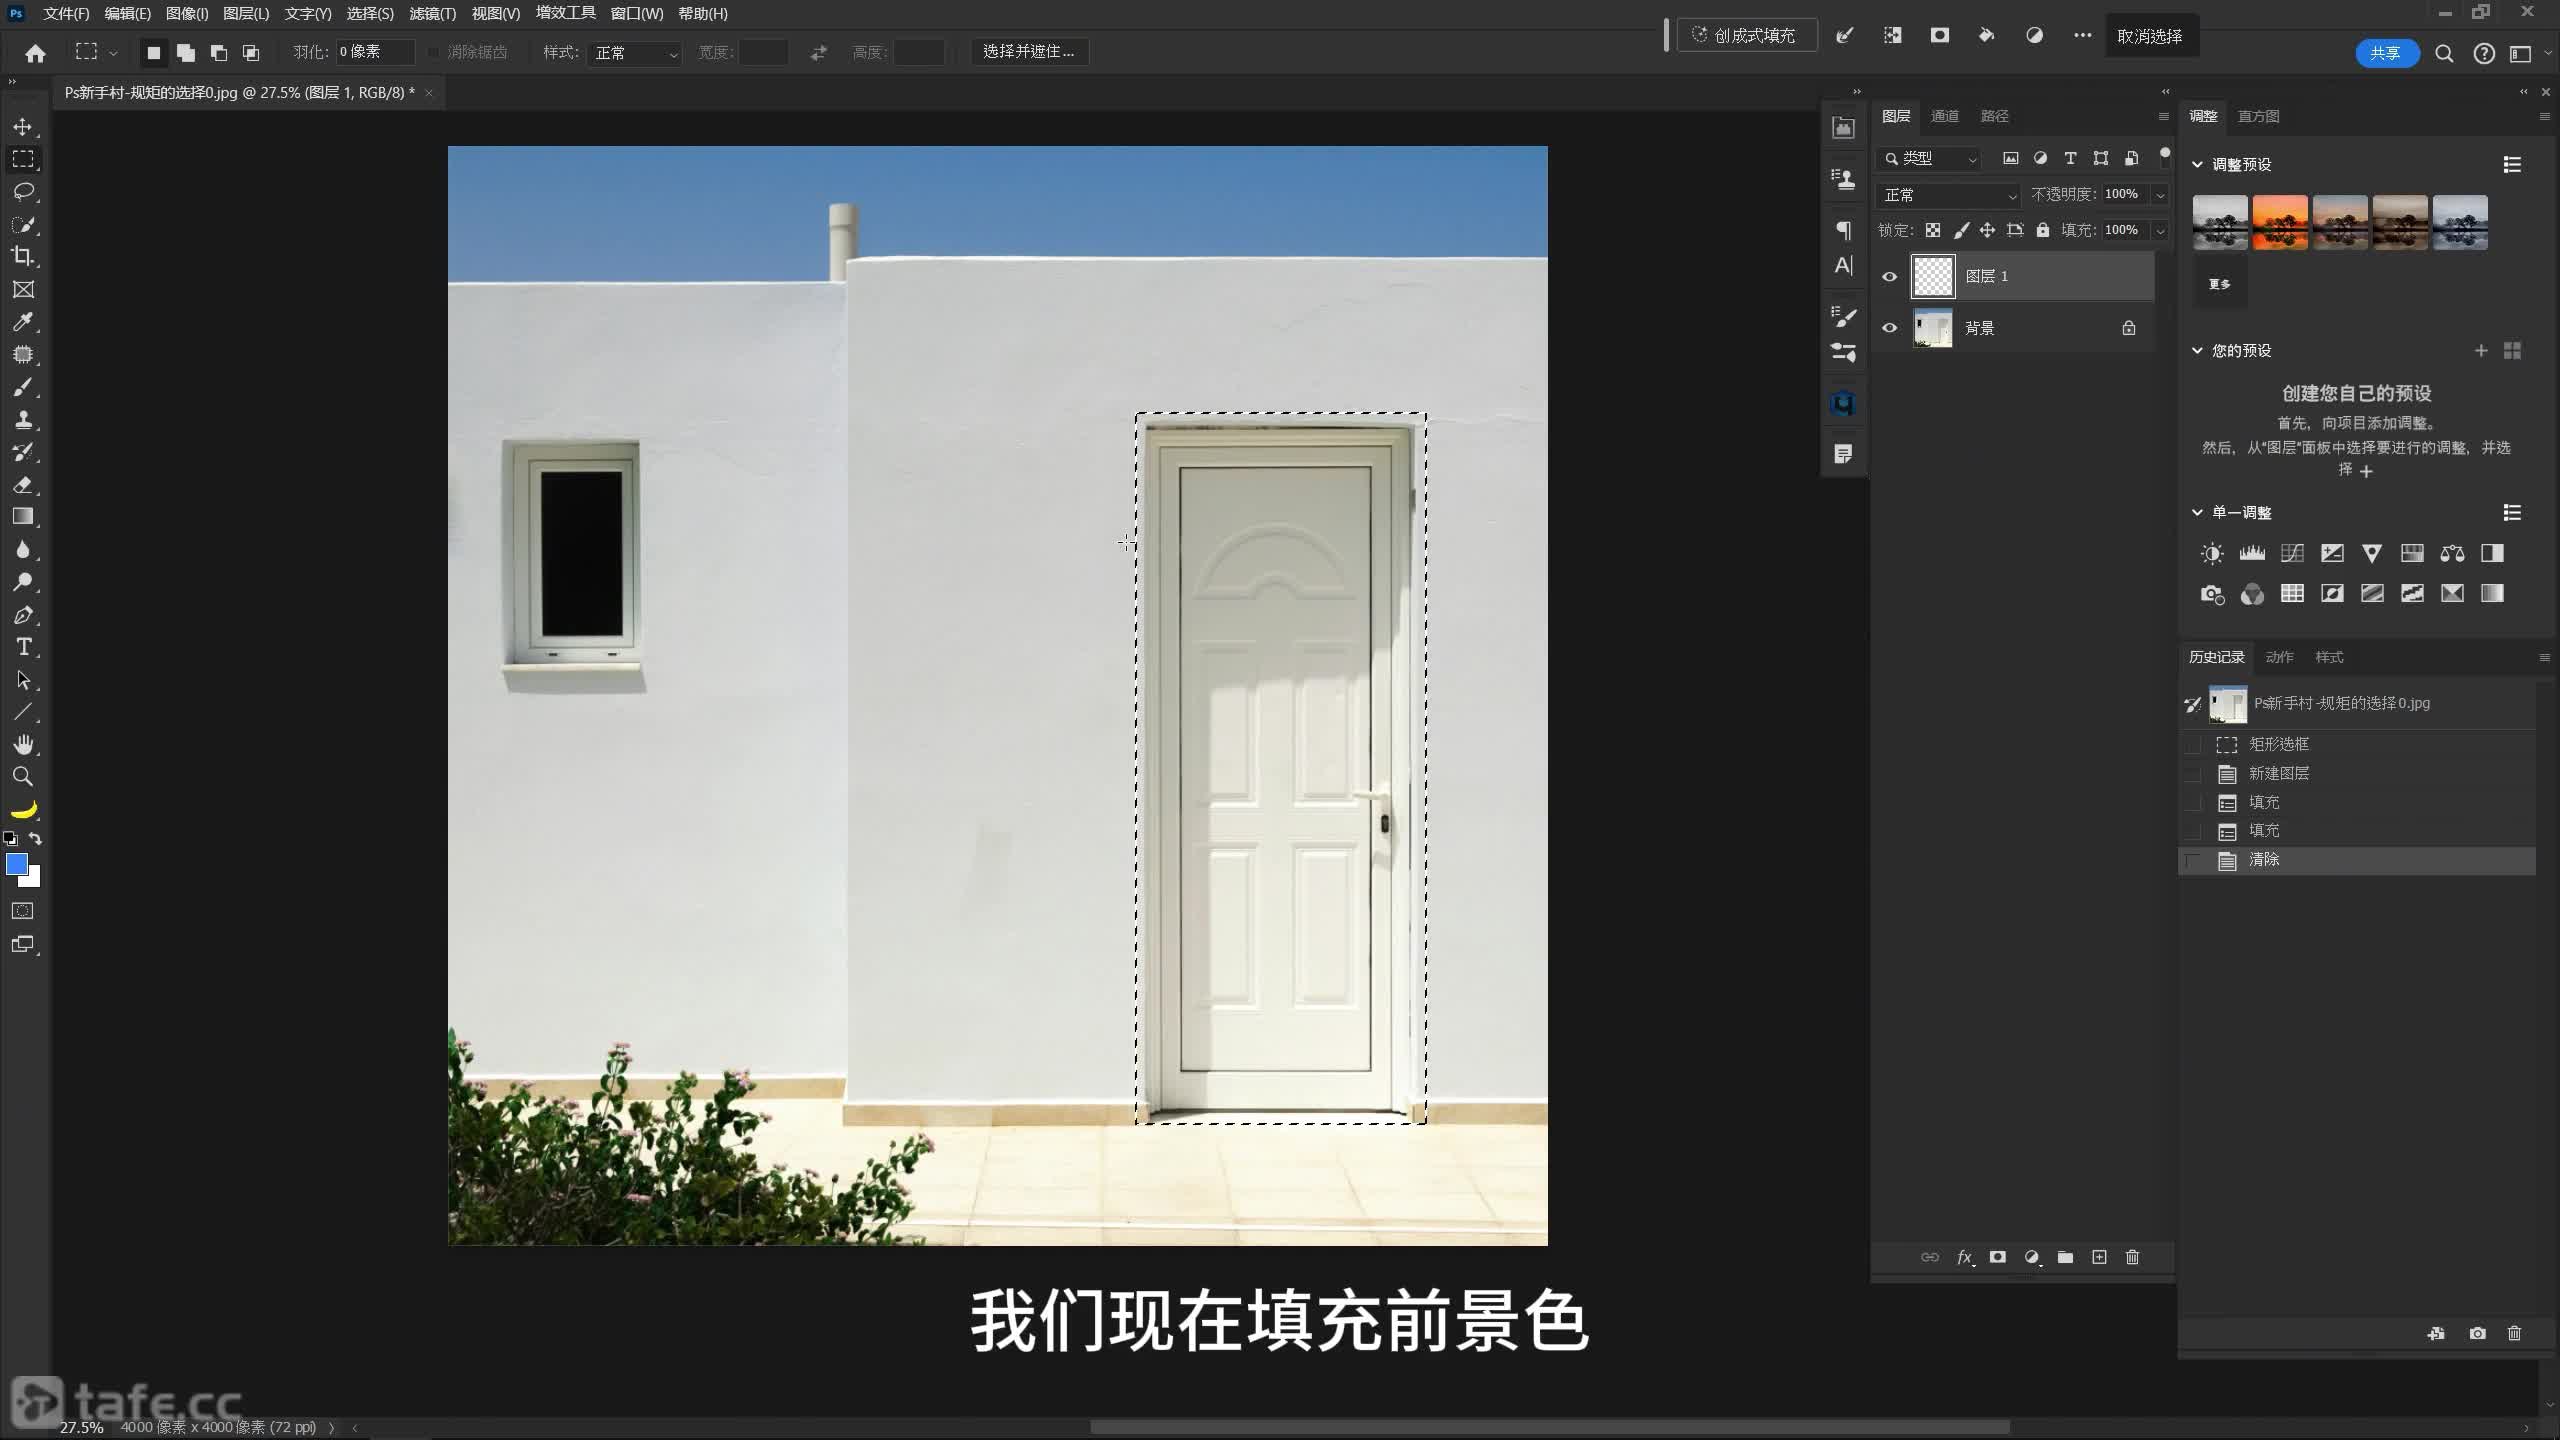Open the layer blend mode 正常 dropdown
The width and height of the screenshot is (2560, 1440).
click(x=1949, y=195)
